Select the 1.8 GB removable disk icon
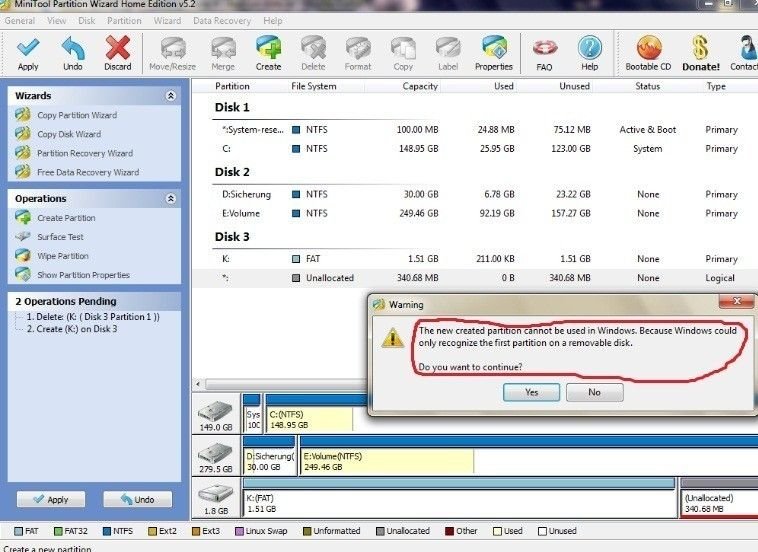The width and height of the screenshot is (758, 552). pyautogui.click(x=216, y=495)
